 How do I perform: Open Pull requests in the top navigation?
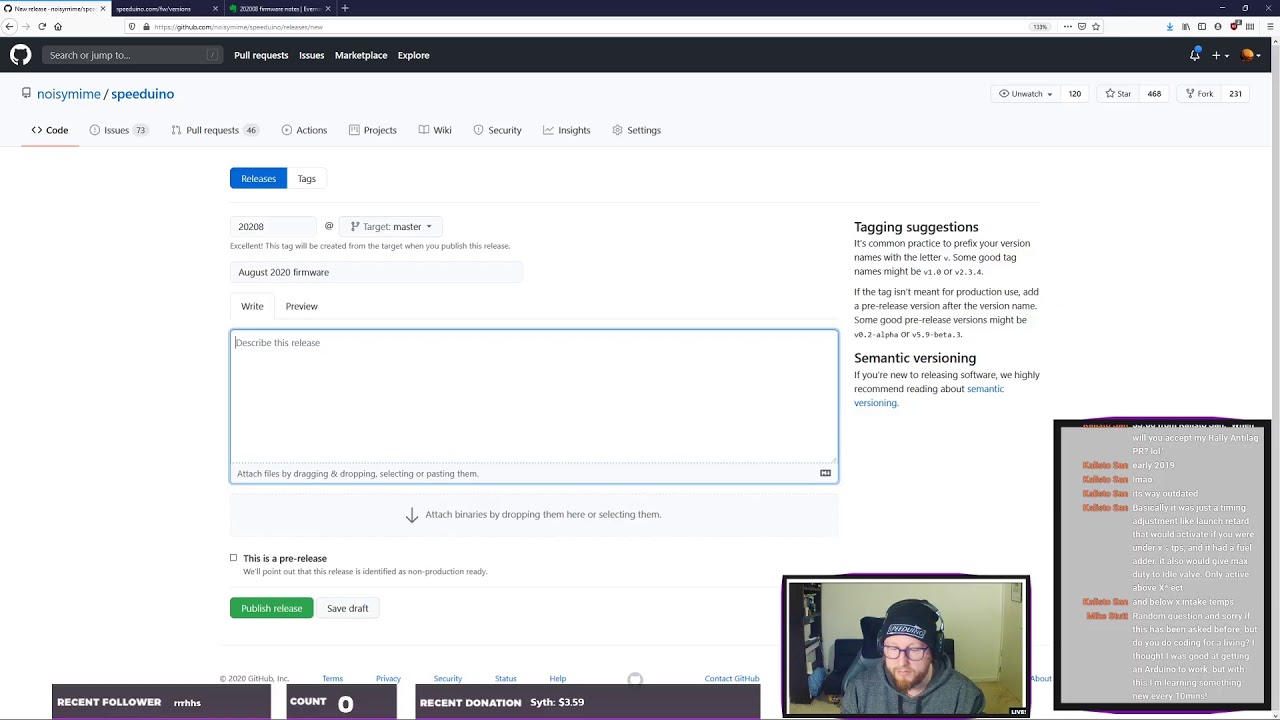click(x=261, y=55)
